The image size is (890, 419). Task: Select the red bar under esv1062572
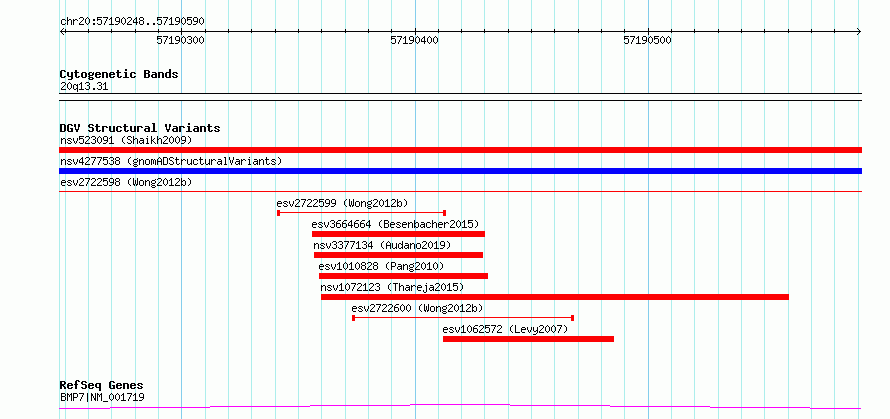(528, 339)
